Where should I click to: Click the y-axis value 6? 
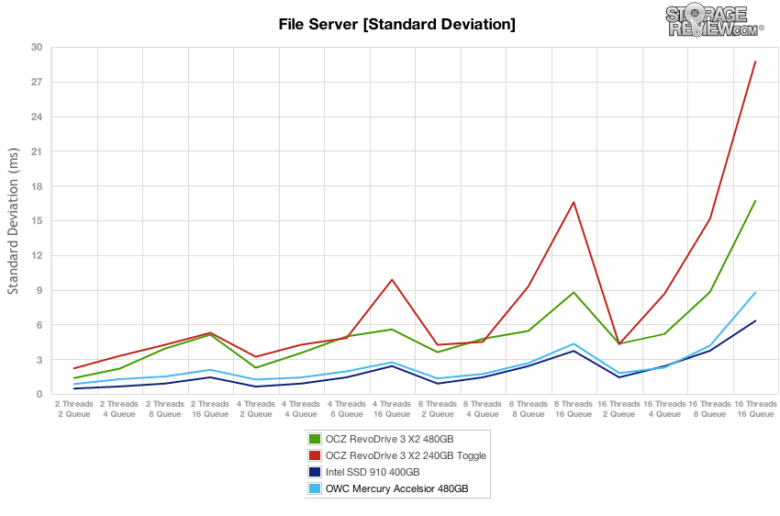40,325
